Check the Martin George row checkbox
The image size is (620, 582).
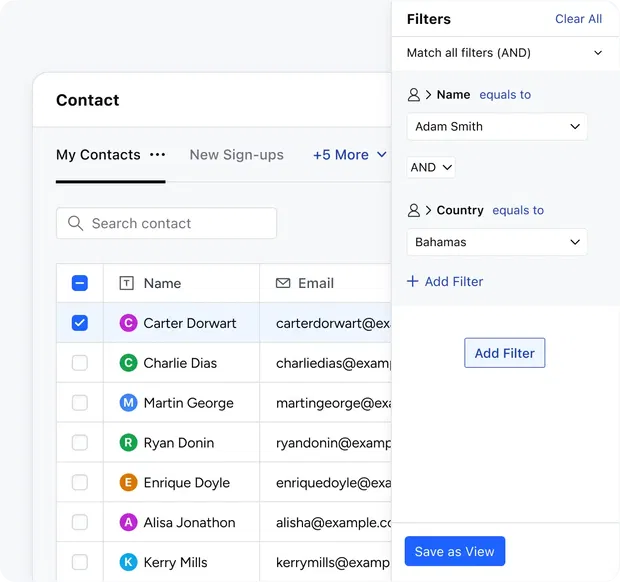[x=79, y=403]
